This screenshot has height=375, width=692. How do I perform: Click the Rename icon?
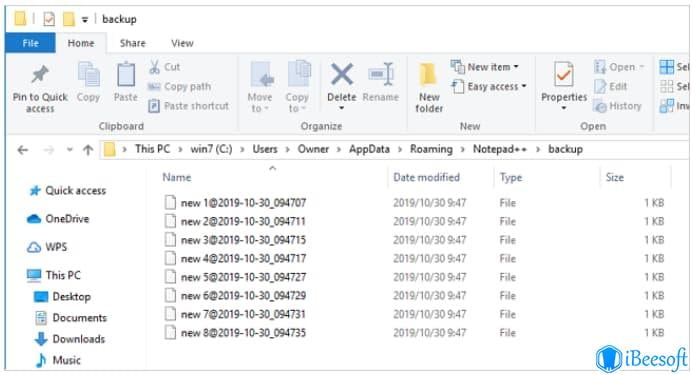click(380, 74)
